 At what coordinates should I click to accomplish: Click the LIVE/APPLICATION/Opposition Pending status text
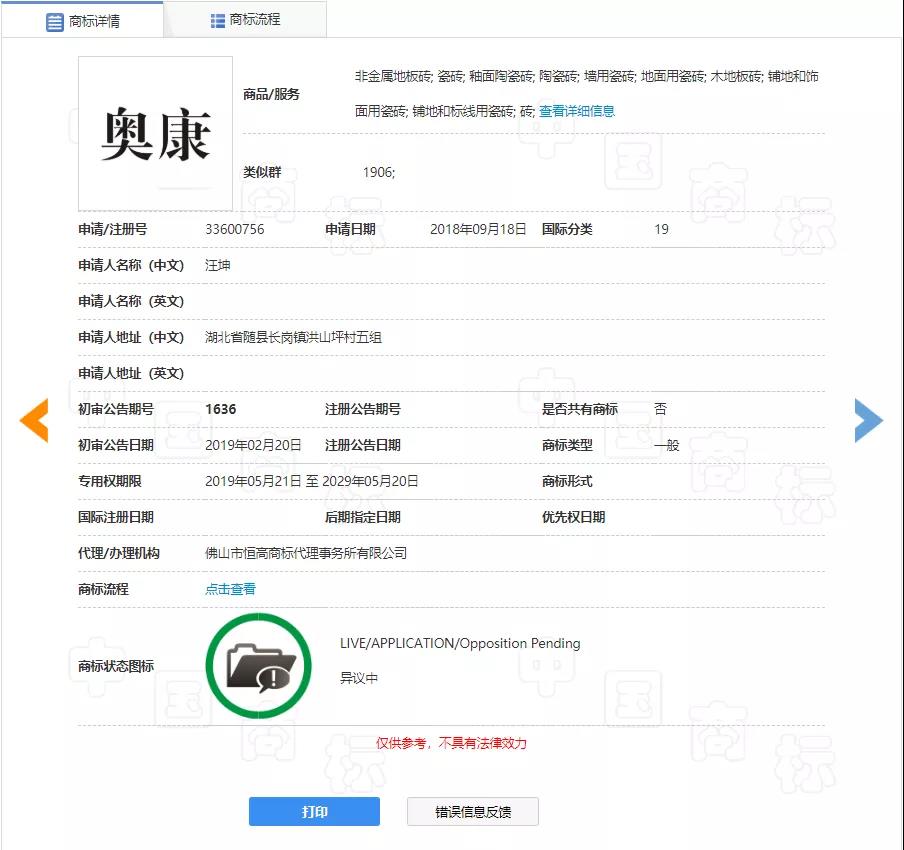click(460, 643)
